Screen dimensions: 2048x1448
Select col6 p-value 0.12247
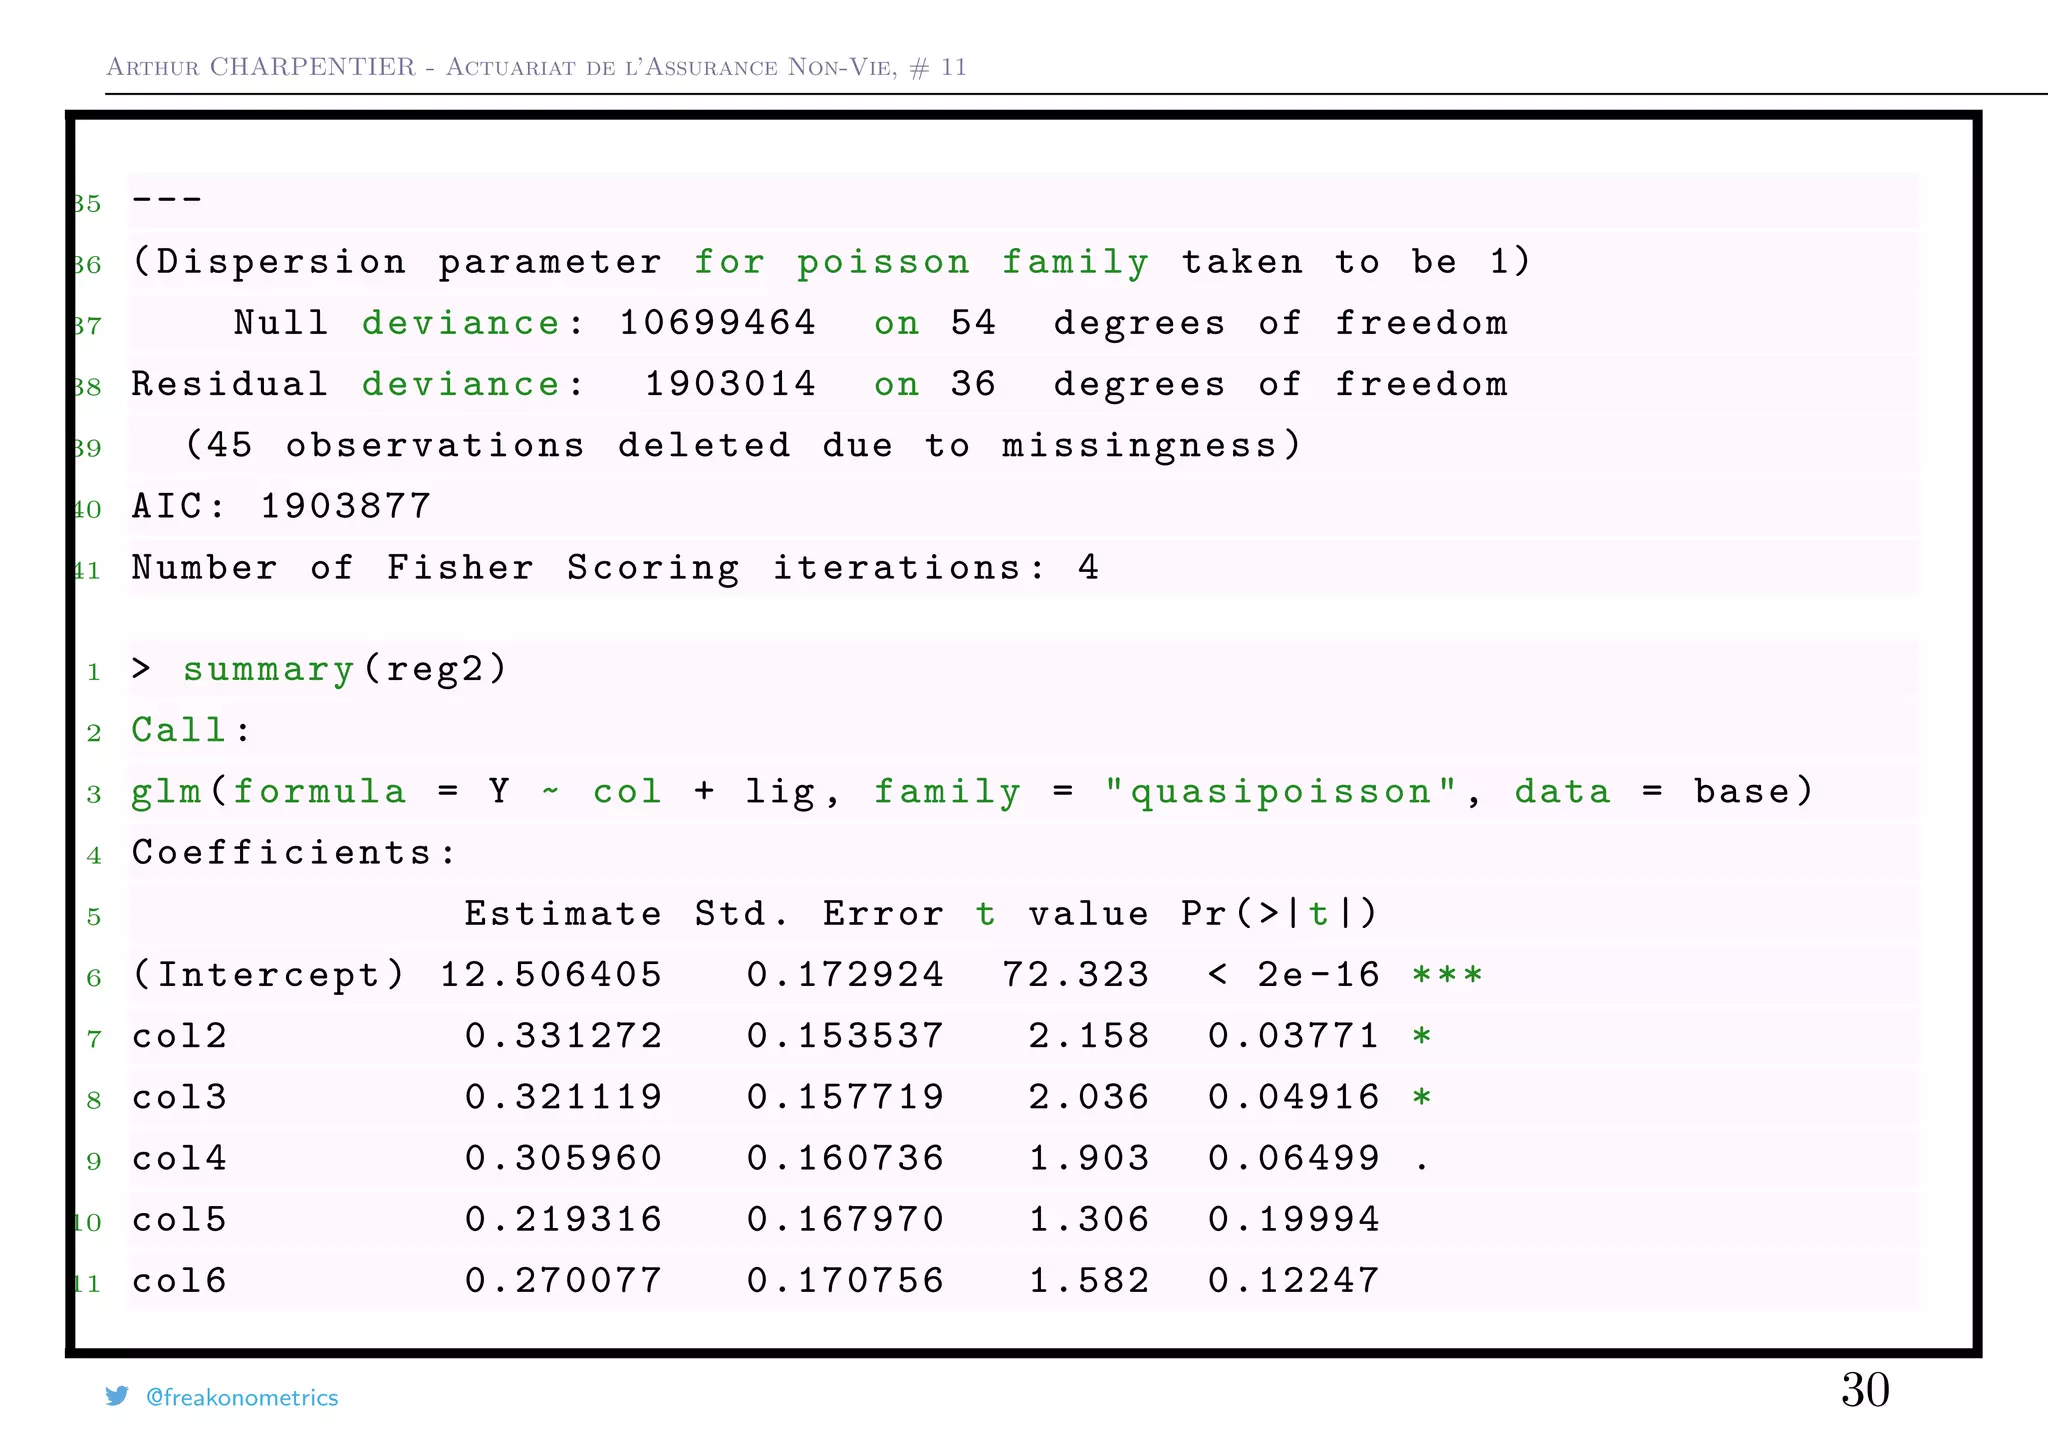[1294, 1280]
